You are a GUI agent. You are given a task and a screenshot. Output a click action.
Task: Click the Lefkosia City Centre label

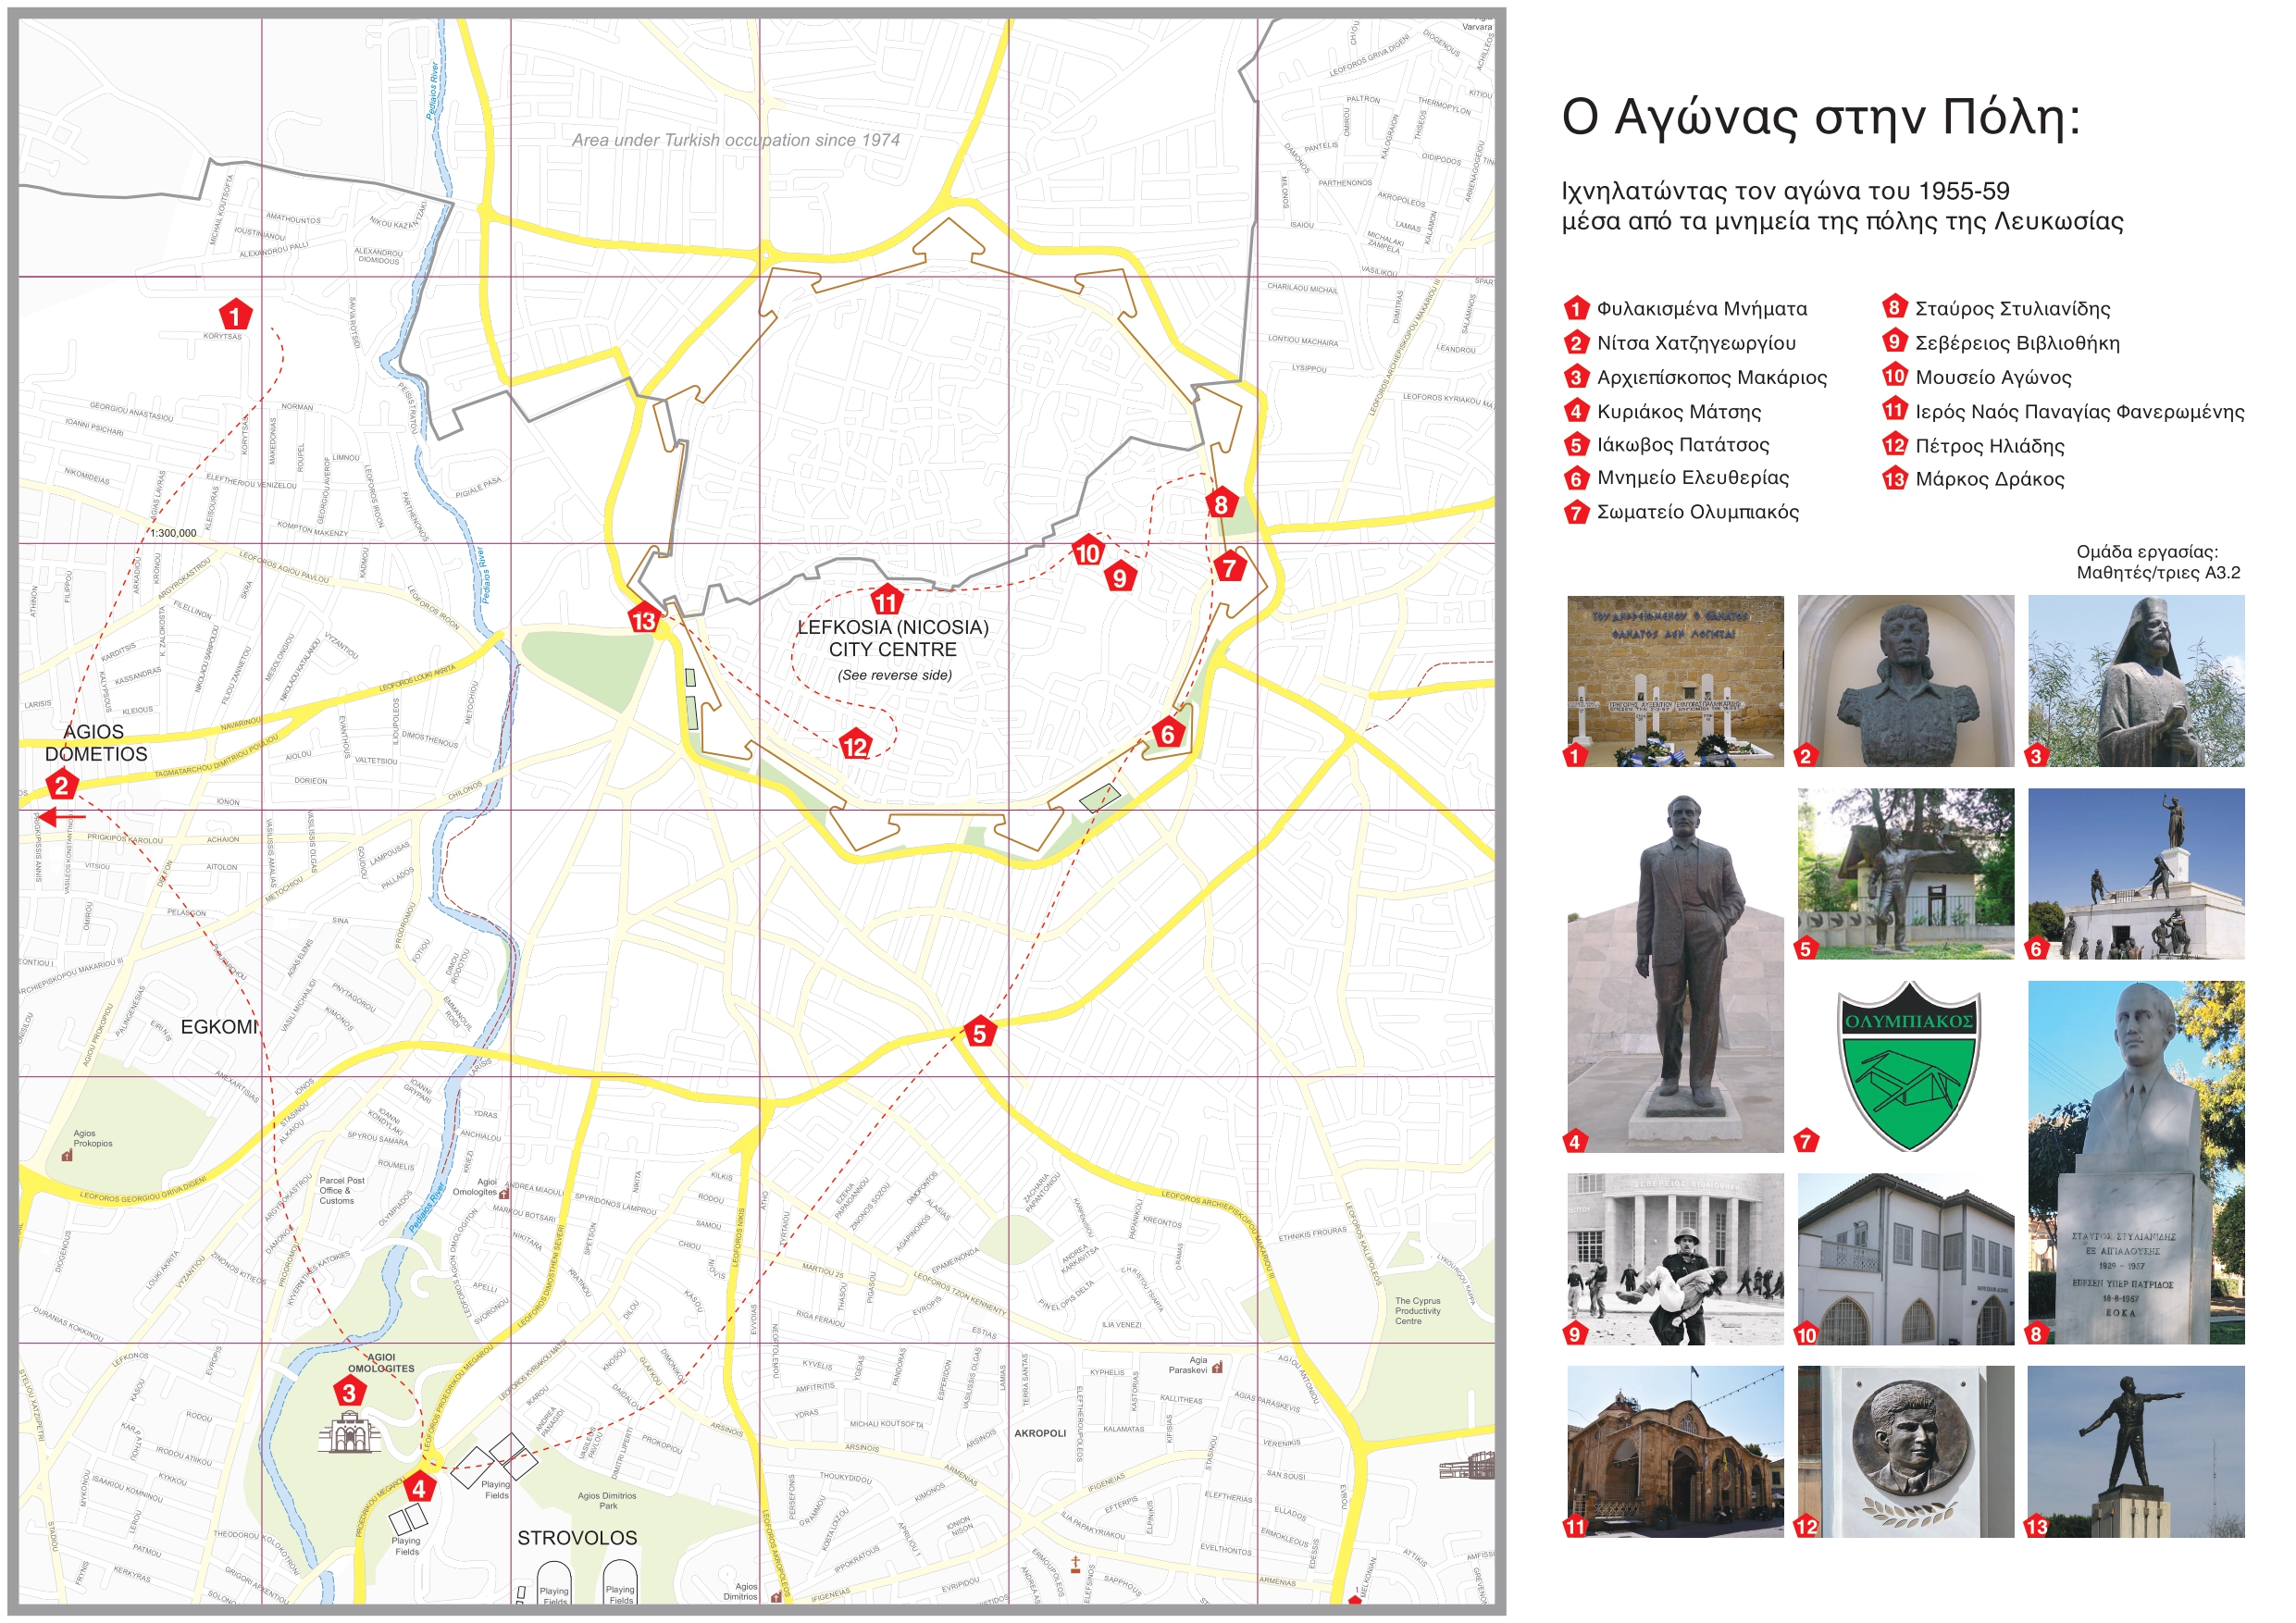893,639
